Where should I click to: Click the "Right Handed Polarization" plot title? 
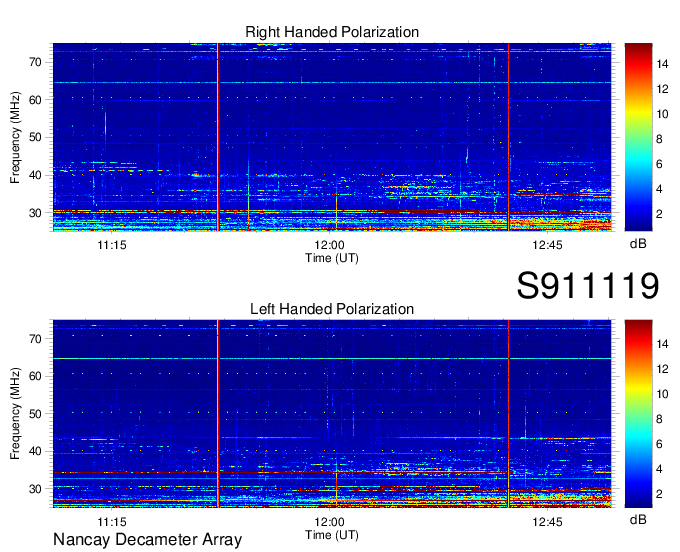tap(332, 32)
